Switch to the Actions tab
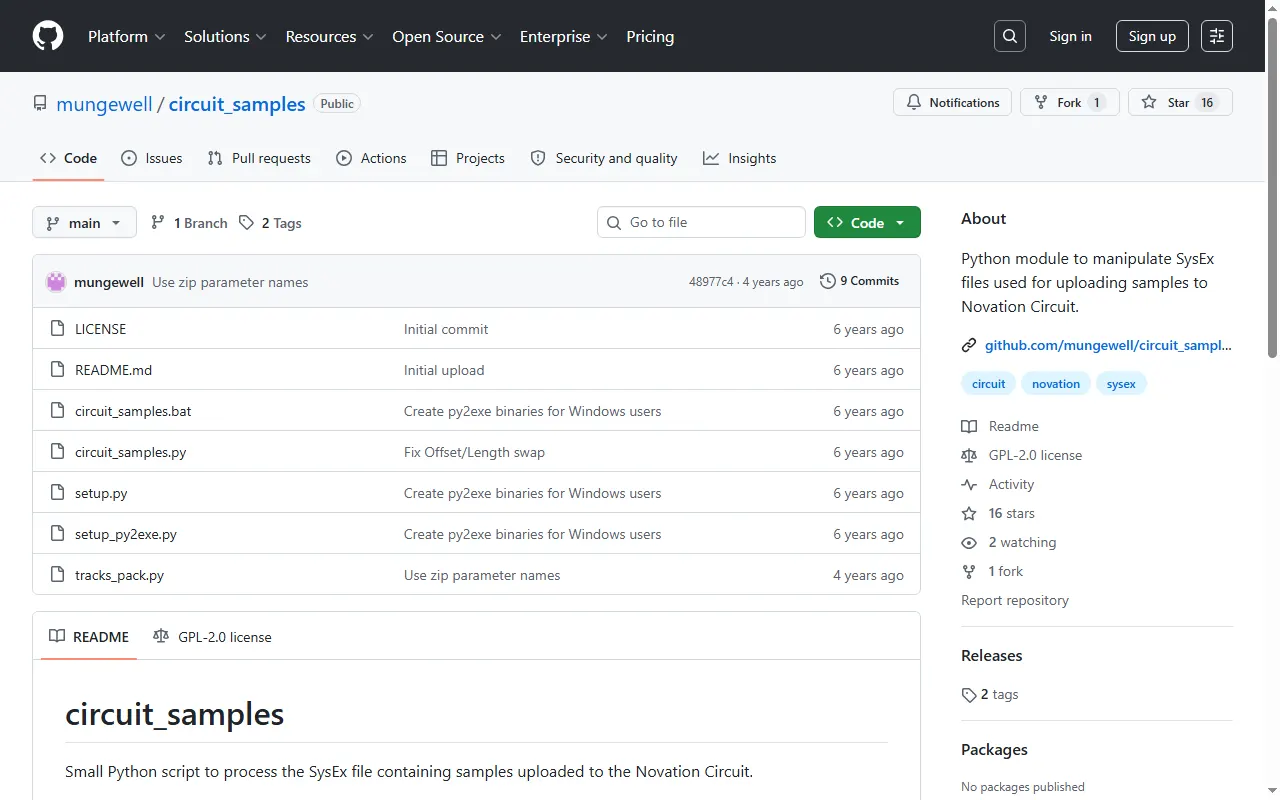Viewport: 1280px width, 800px height. click(x=371, y=158)
